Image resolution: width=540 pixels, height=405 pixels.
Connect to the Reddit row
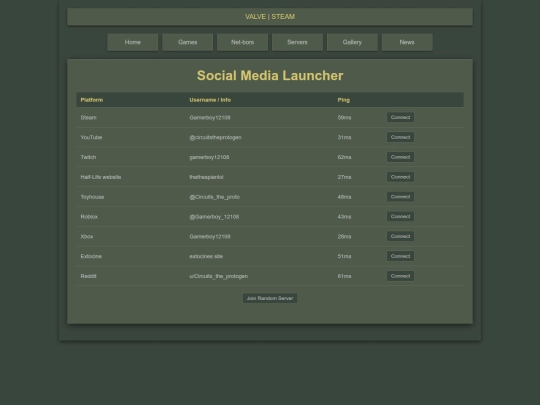tap(401, 276)
